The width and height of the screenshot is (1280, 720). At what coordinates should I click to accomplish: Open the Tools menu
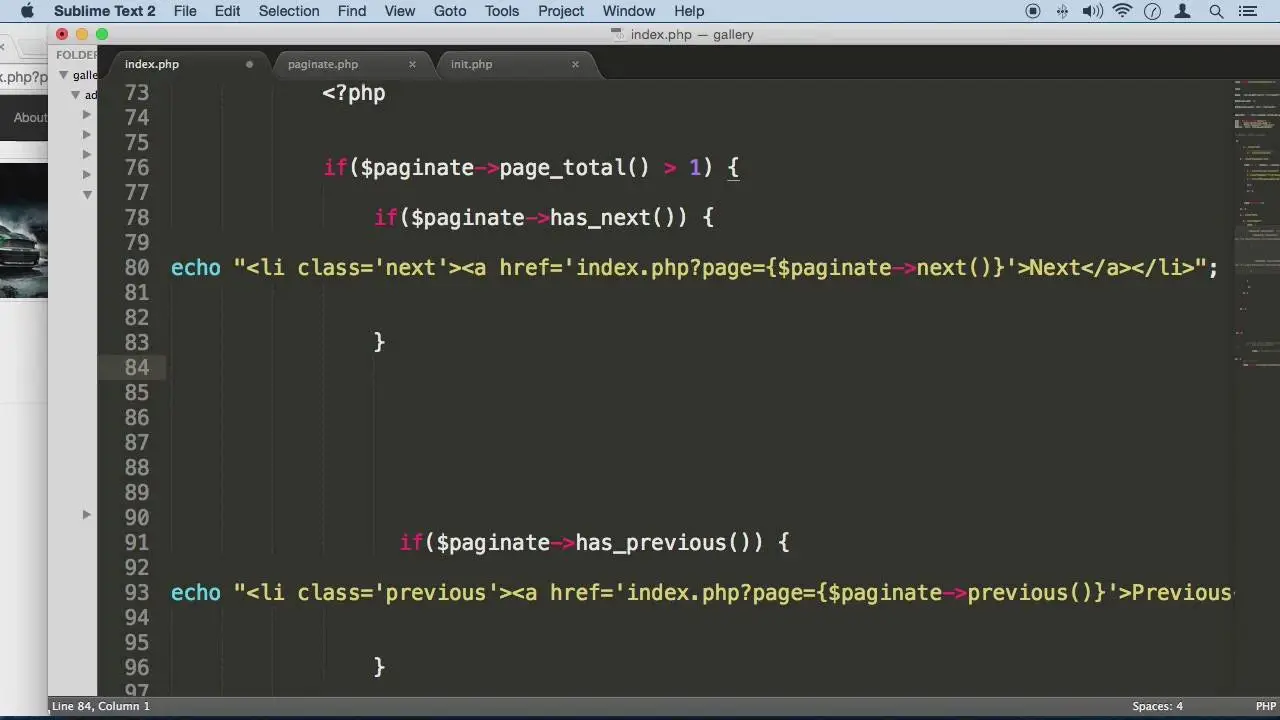click(502, 11)
